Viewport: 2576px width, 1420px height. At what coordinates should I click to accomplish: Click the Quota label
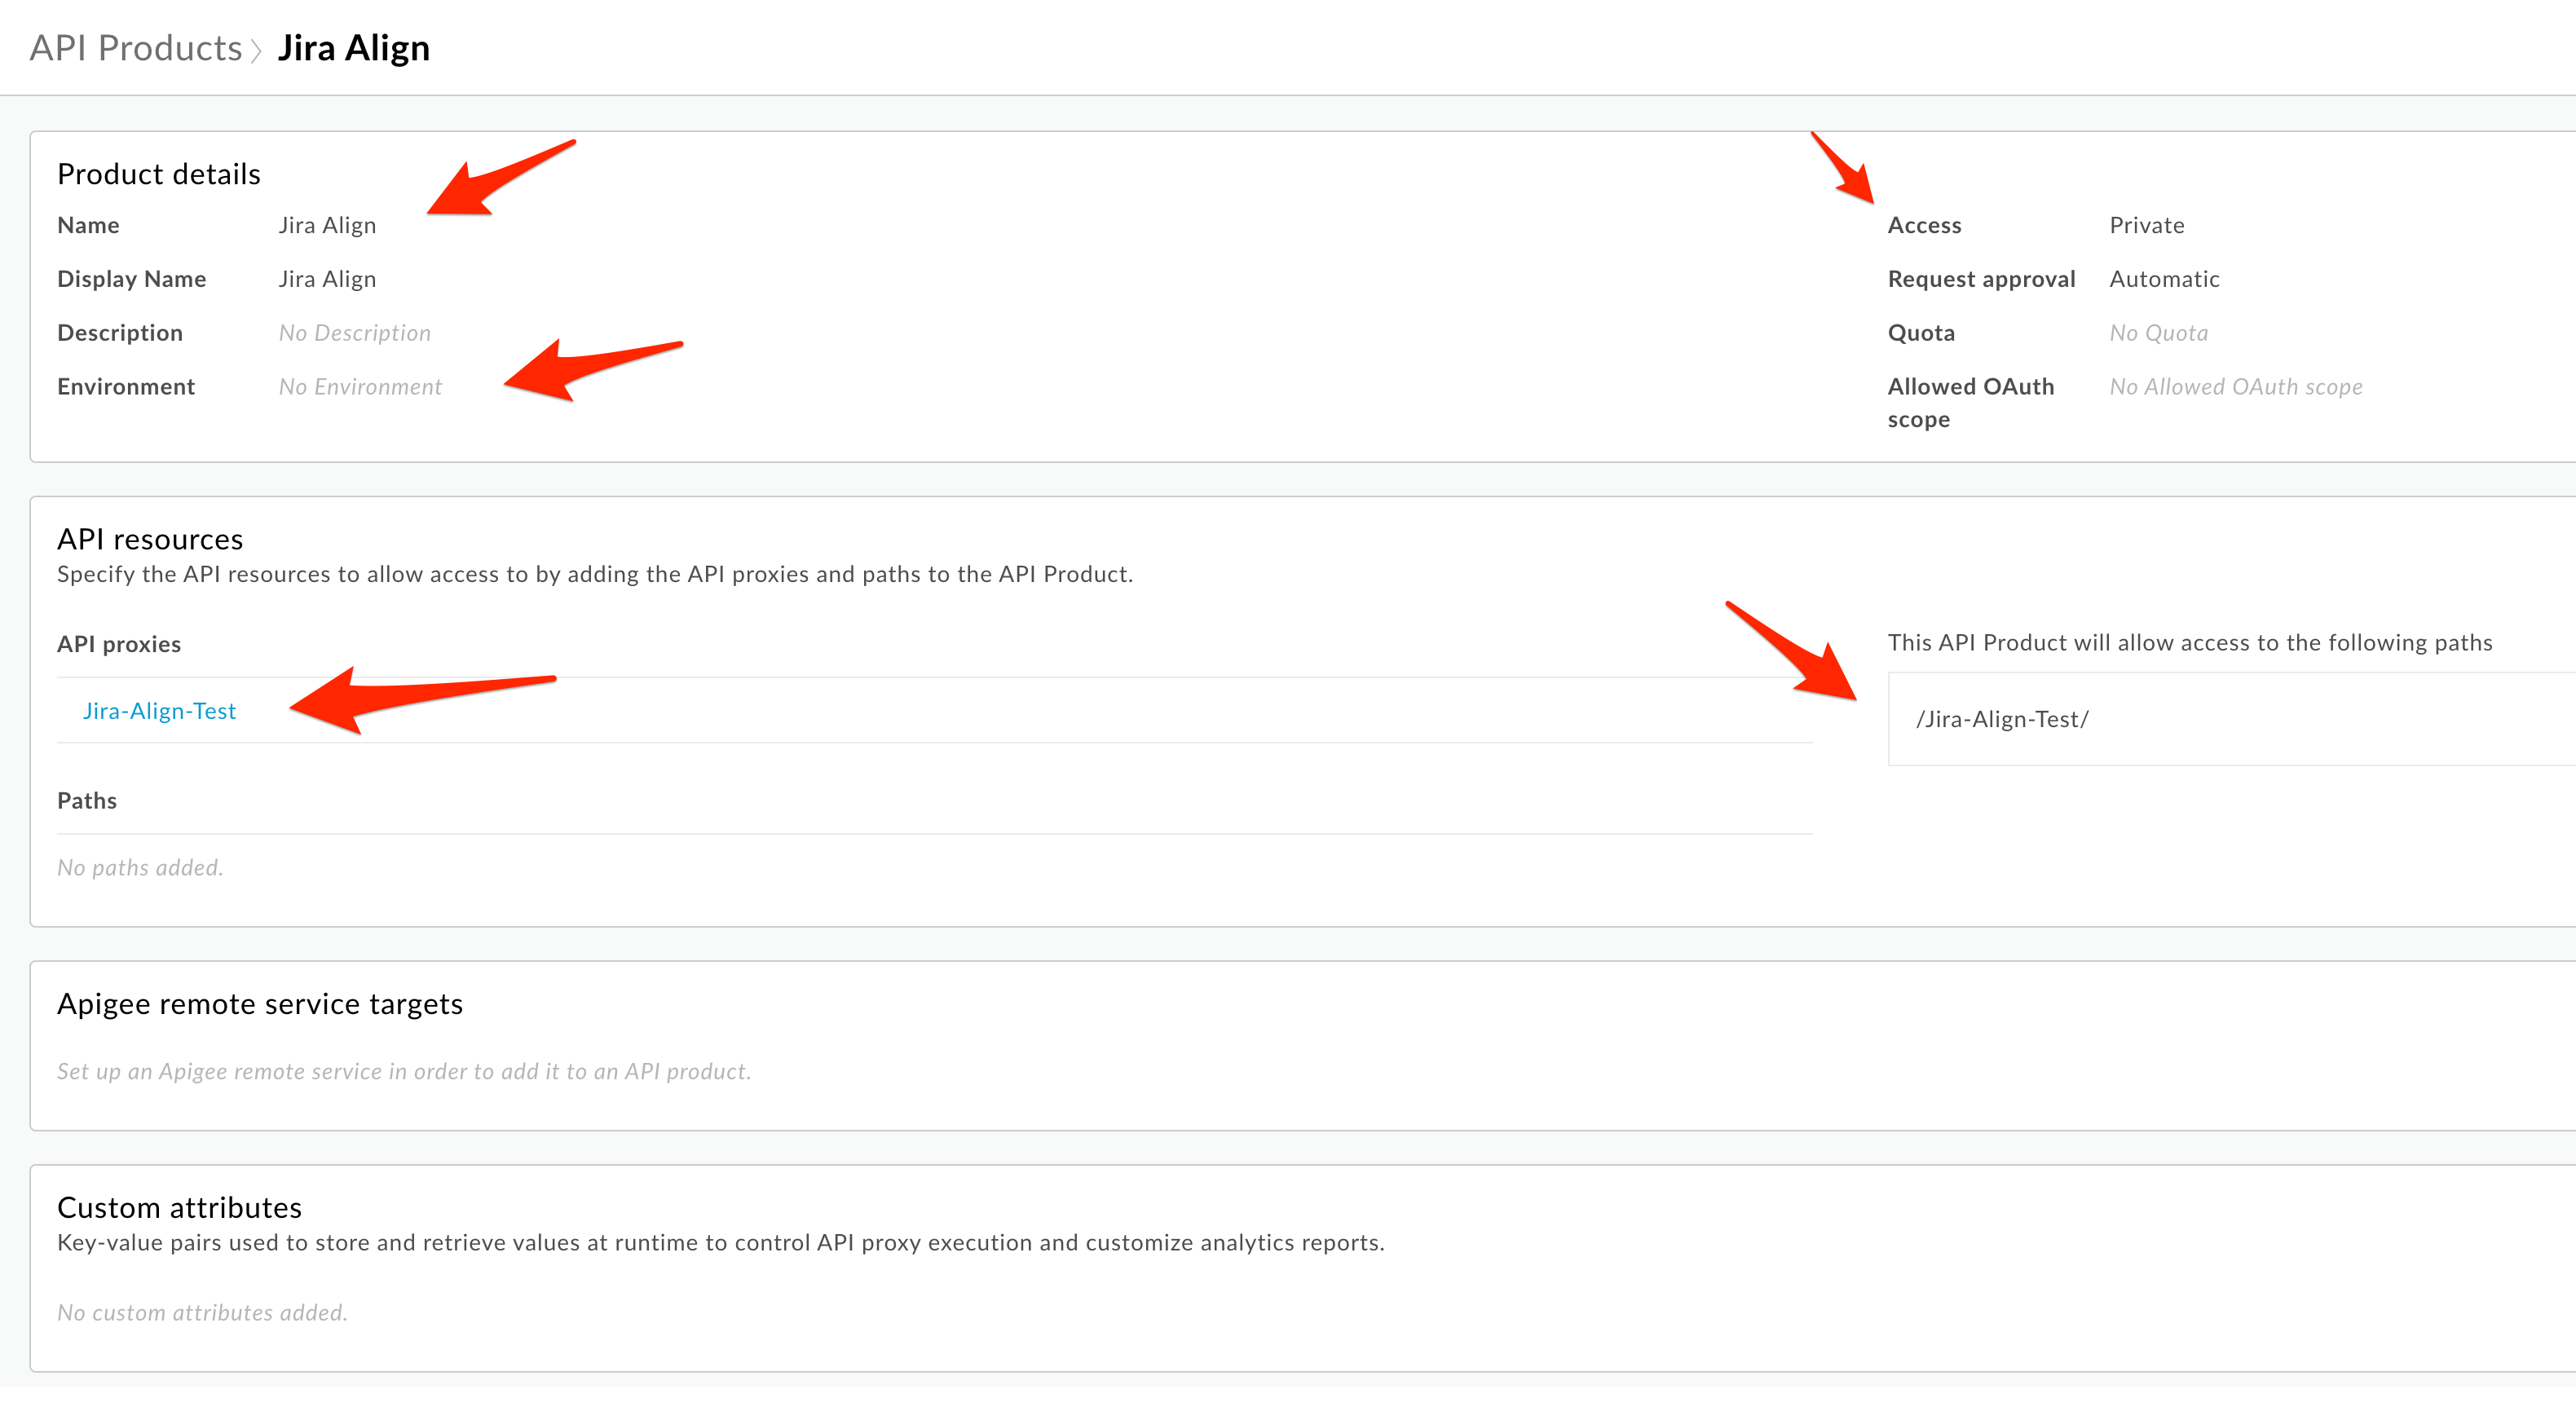[1921, 333]
